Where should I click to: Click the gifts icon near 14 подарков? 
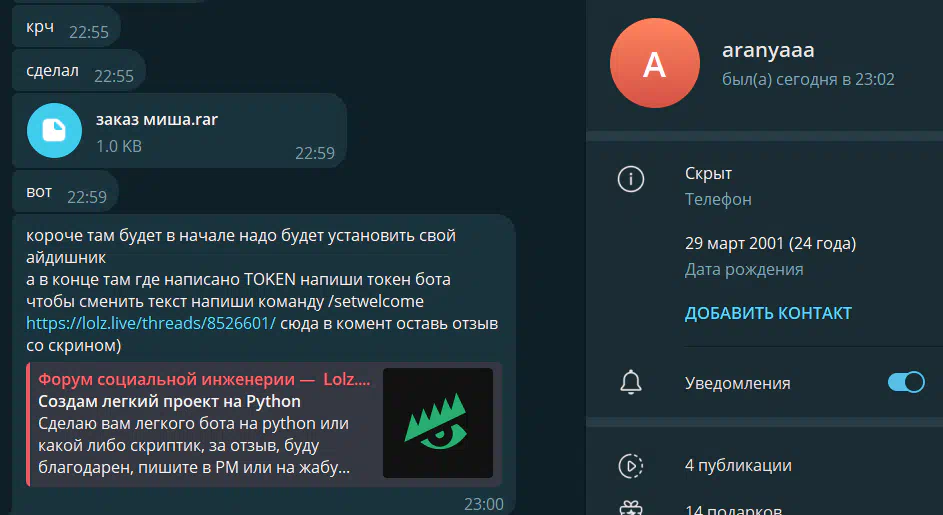[630, 509]
